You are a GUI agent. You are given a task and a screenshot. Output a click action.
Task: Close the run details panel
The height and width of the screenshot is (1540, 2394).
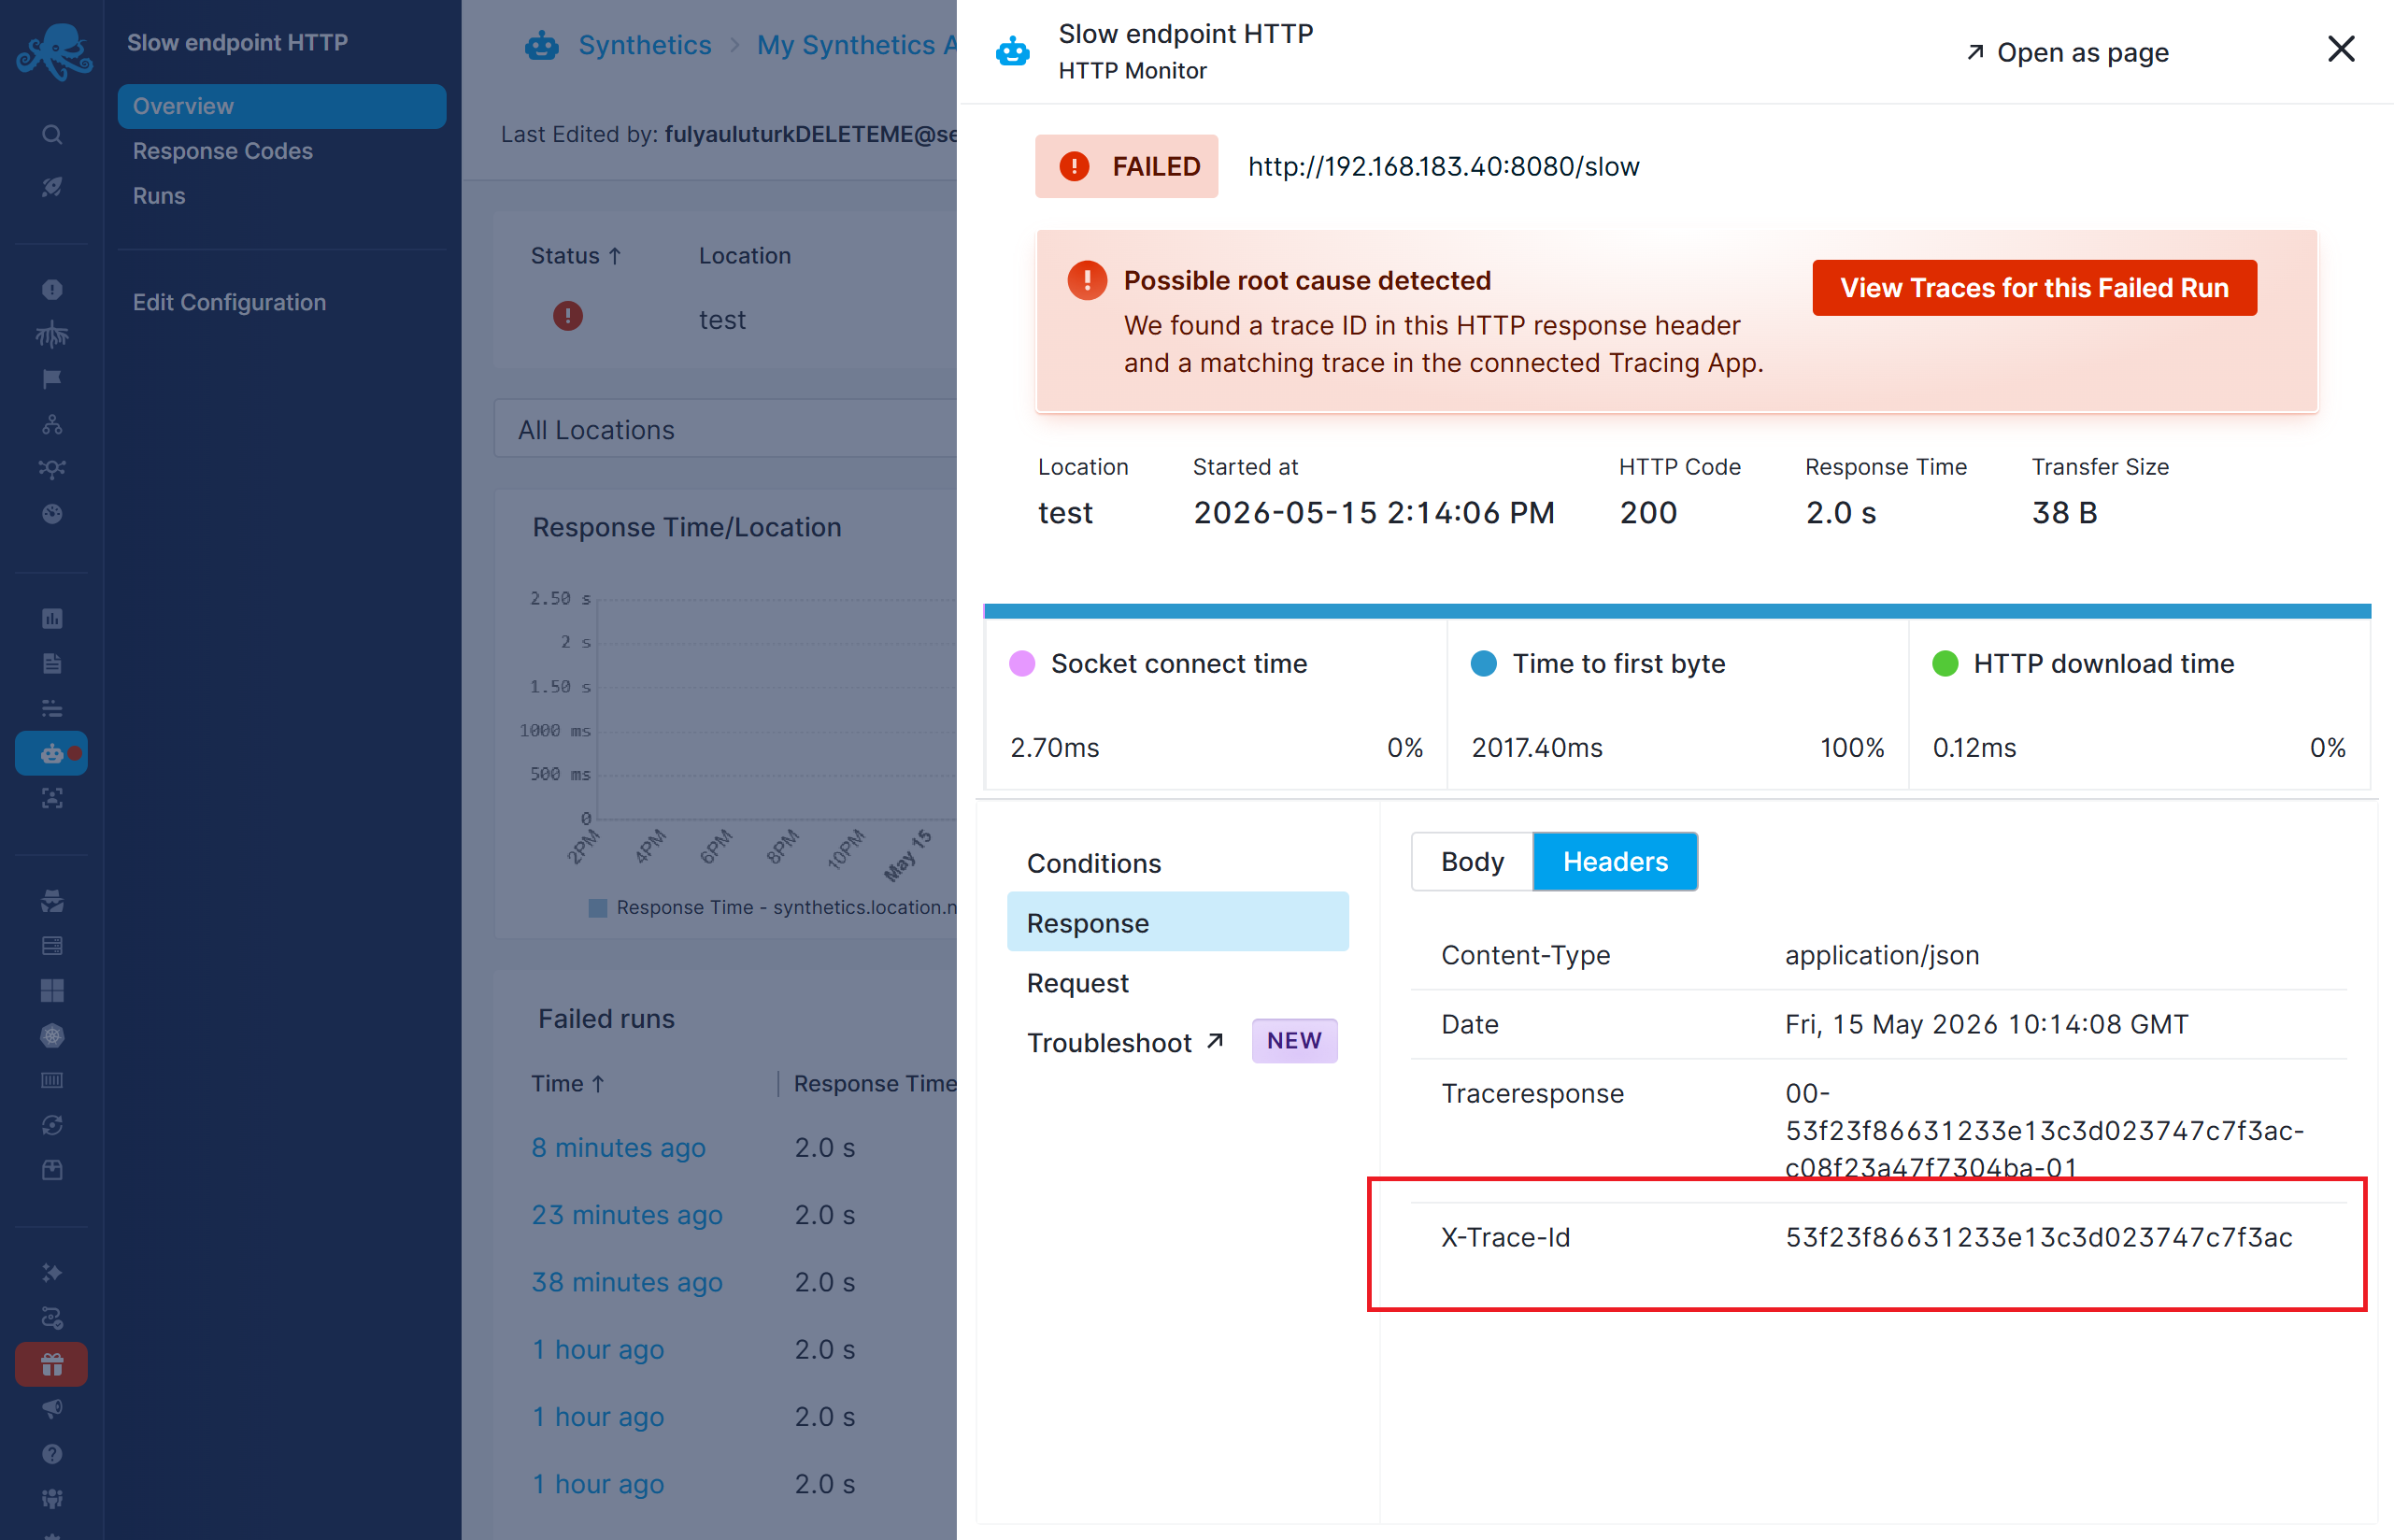click(x=2340, y=49)
